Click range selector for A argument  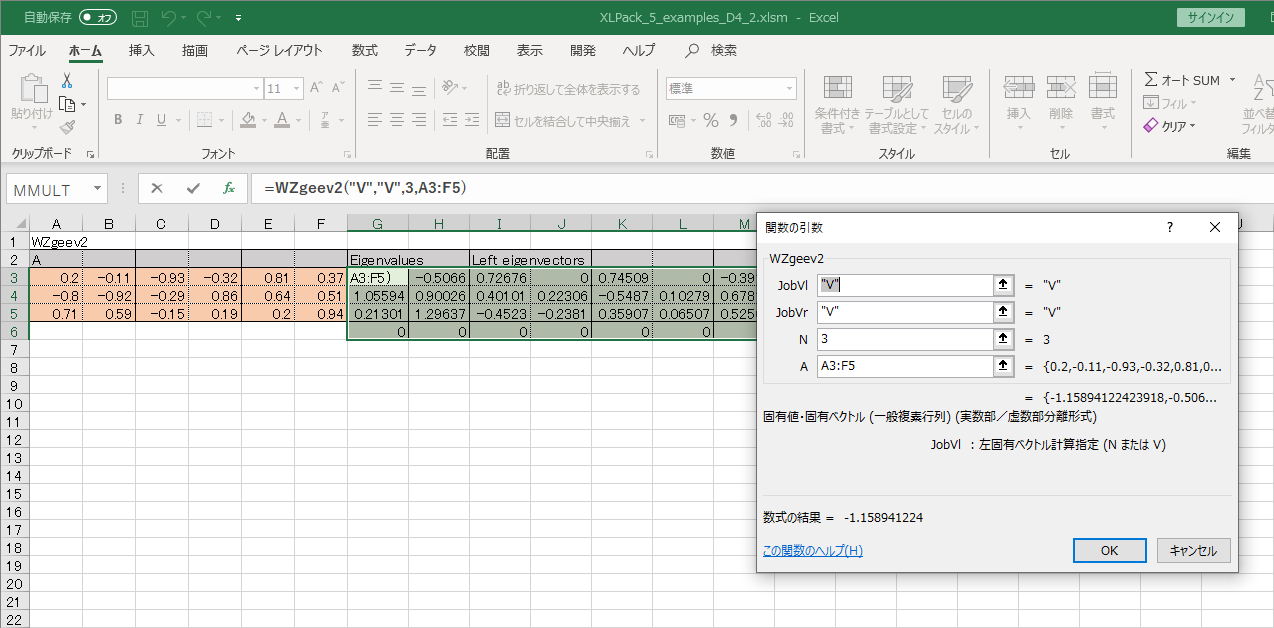click(1003, 367)
